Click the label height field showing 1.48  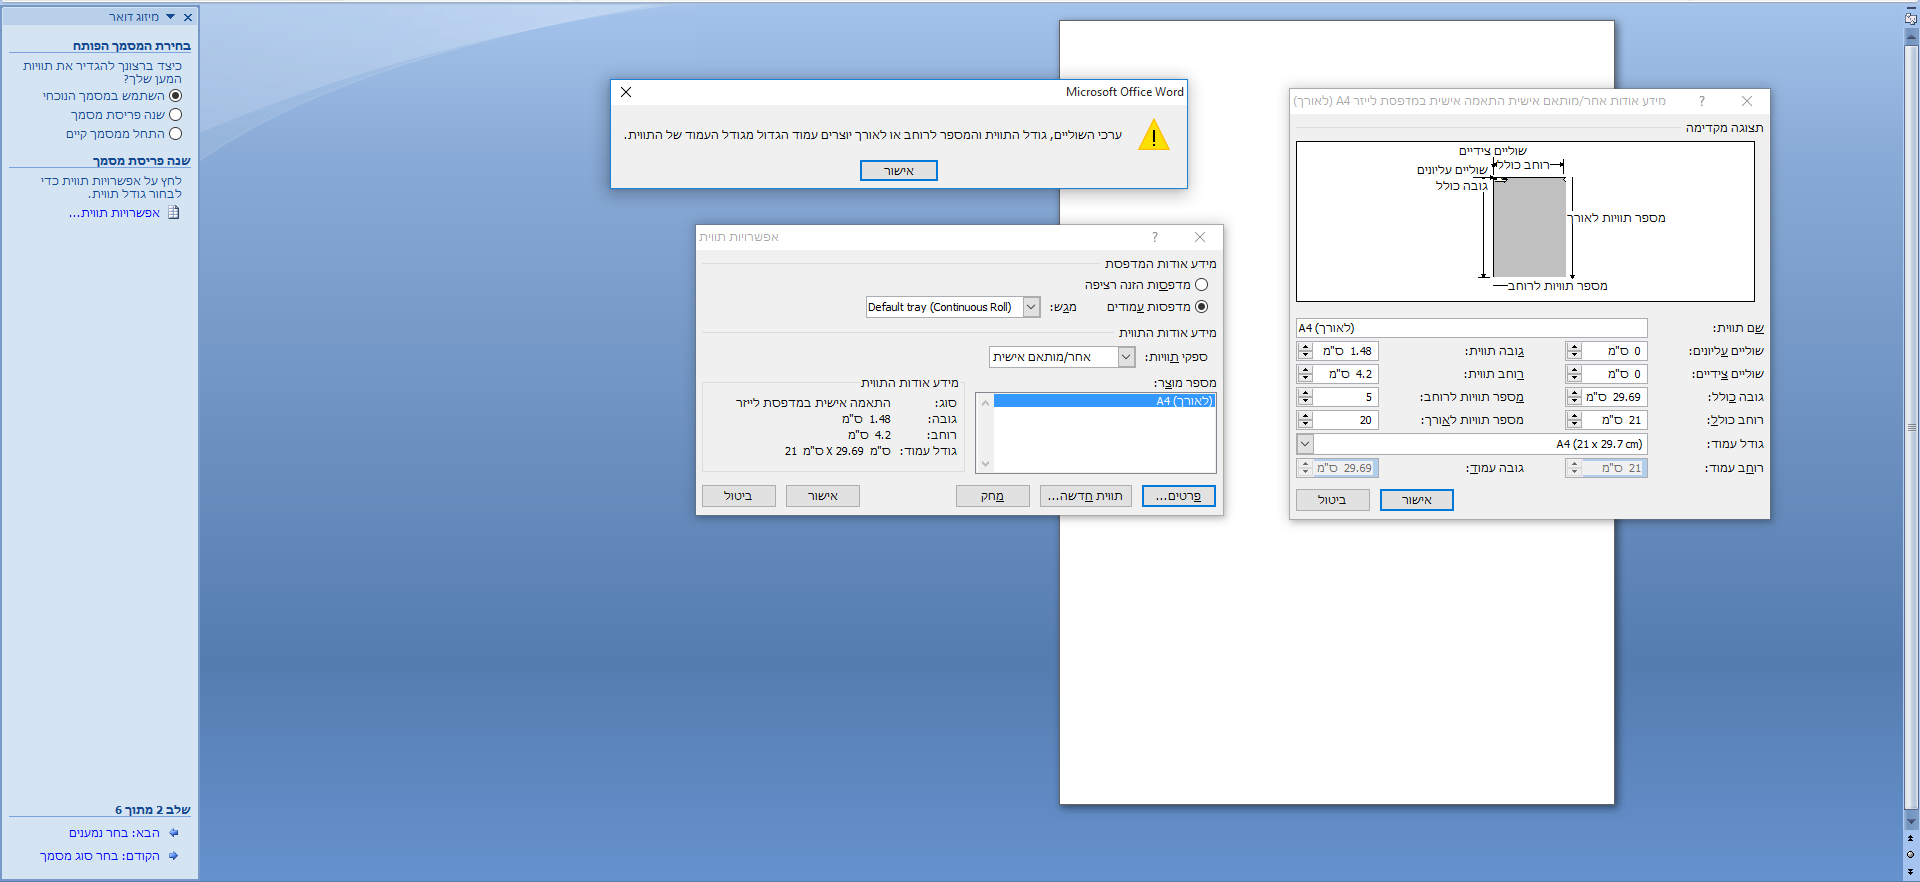(1346, 351)
